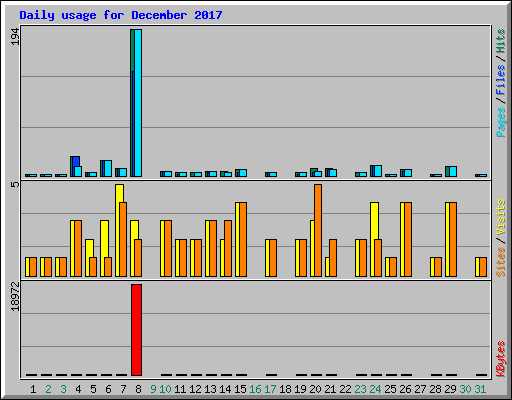The height and width of the screenshot is (400, 512).
Task: Click day label 19 on x-axis
Action: click(x=300, y=389)
